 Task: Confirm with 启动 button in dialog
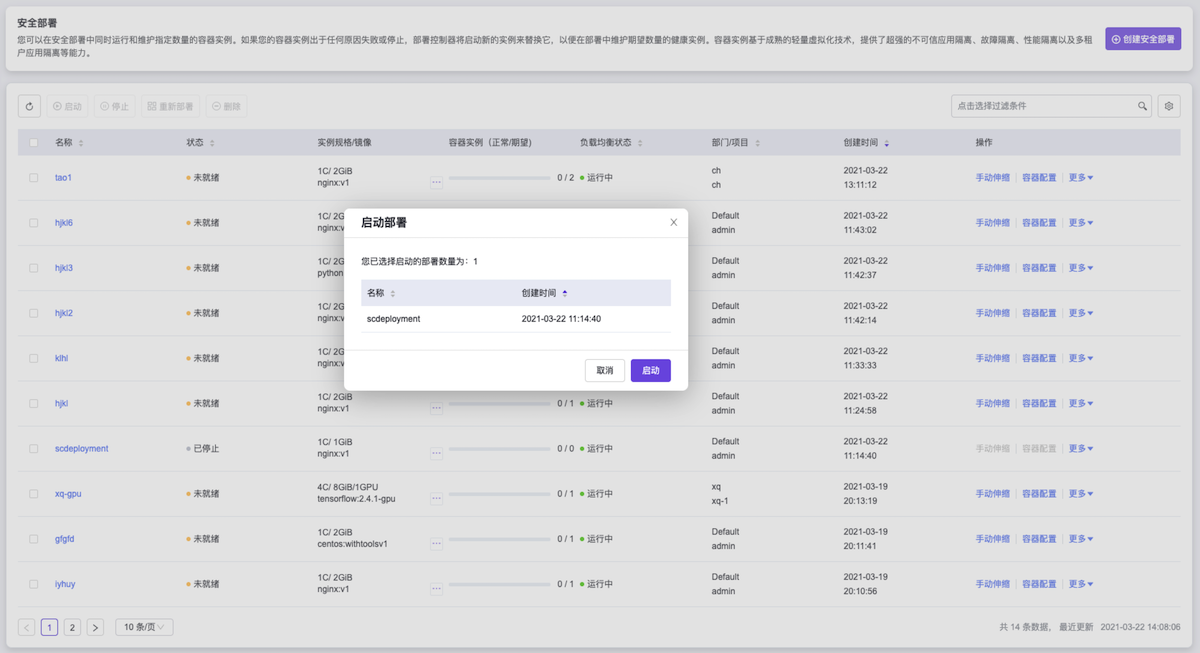click(x=651, y=370)
